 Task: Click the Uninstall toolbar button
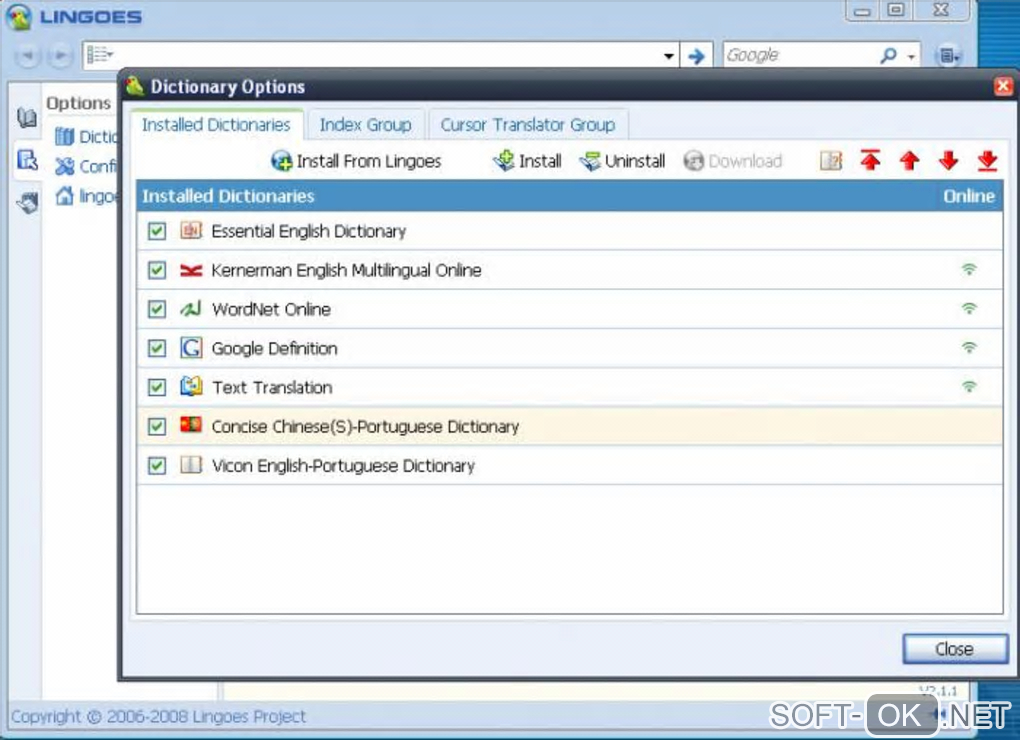[x=623, y=161]
